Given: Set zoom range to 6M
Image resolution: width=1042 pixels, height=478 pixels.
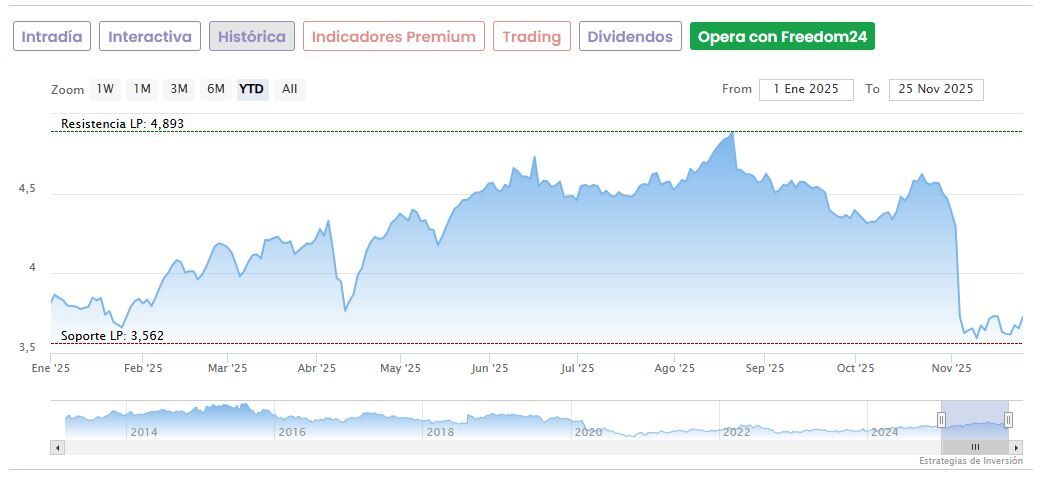Looking at the screenshot, I should pyautogui.click(x=216, y=89).
